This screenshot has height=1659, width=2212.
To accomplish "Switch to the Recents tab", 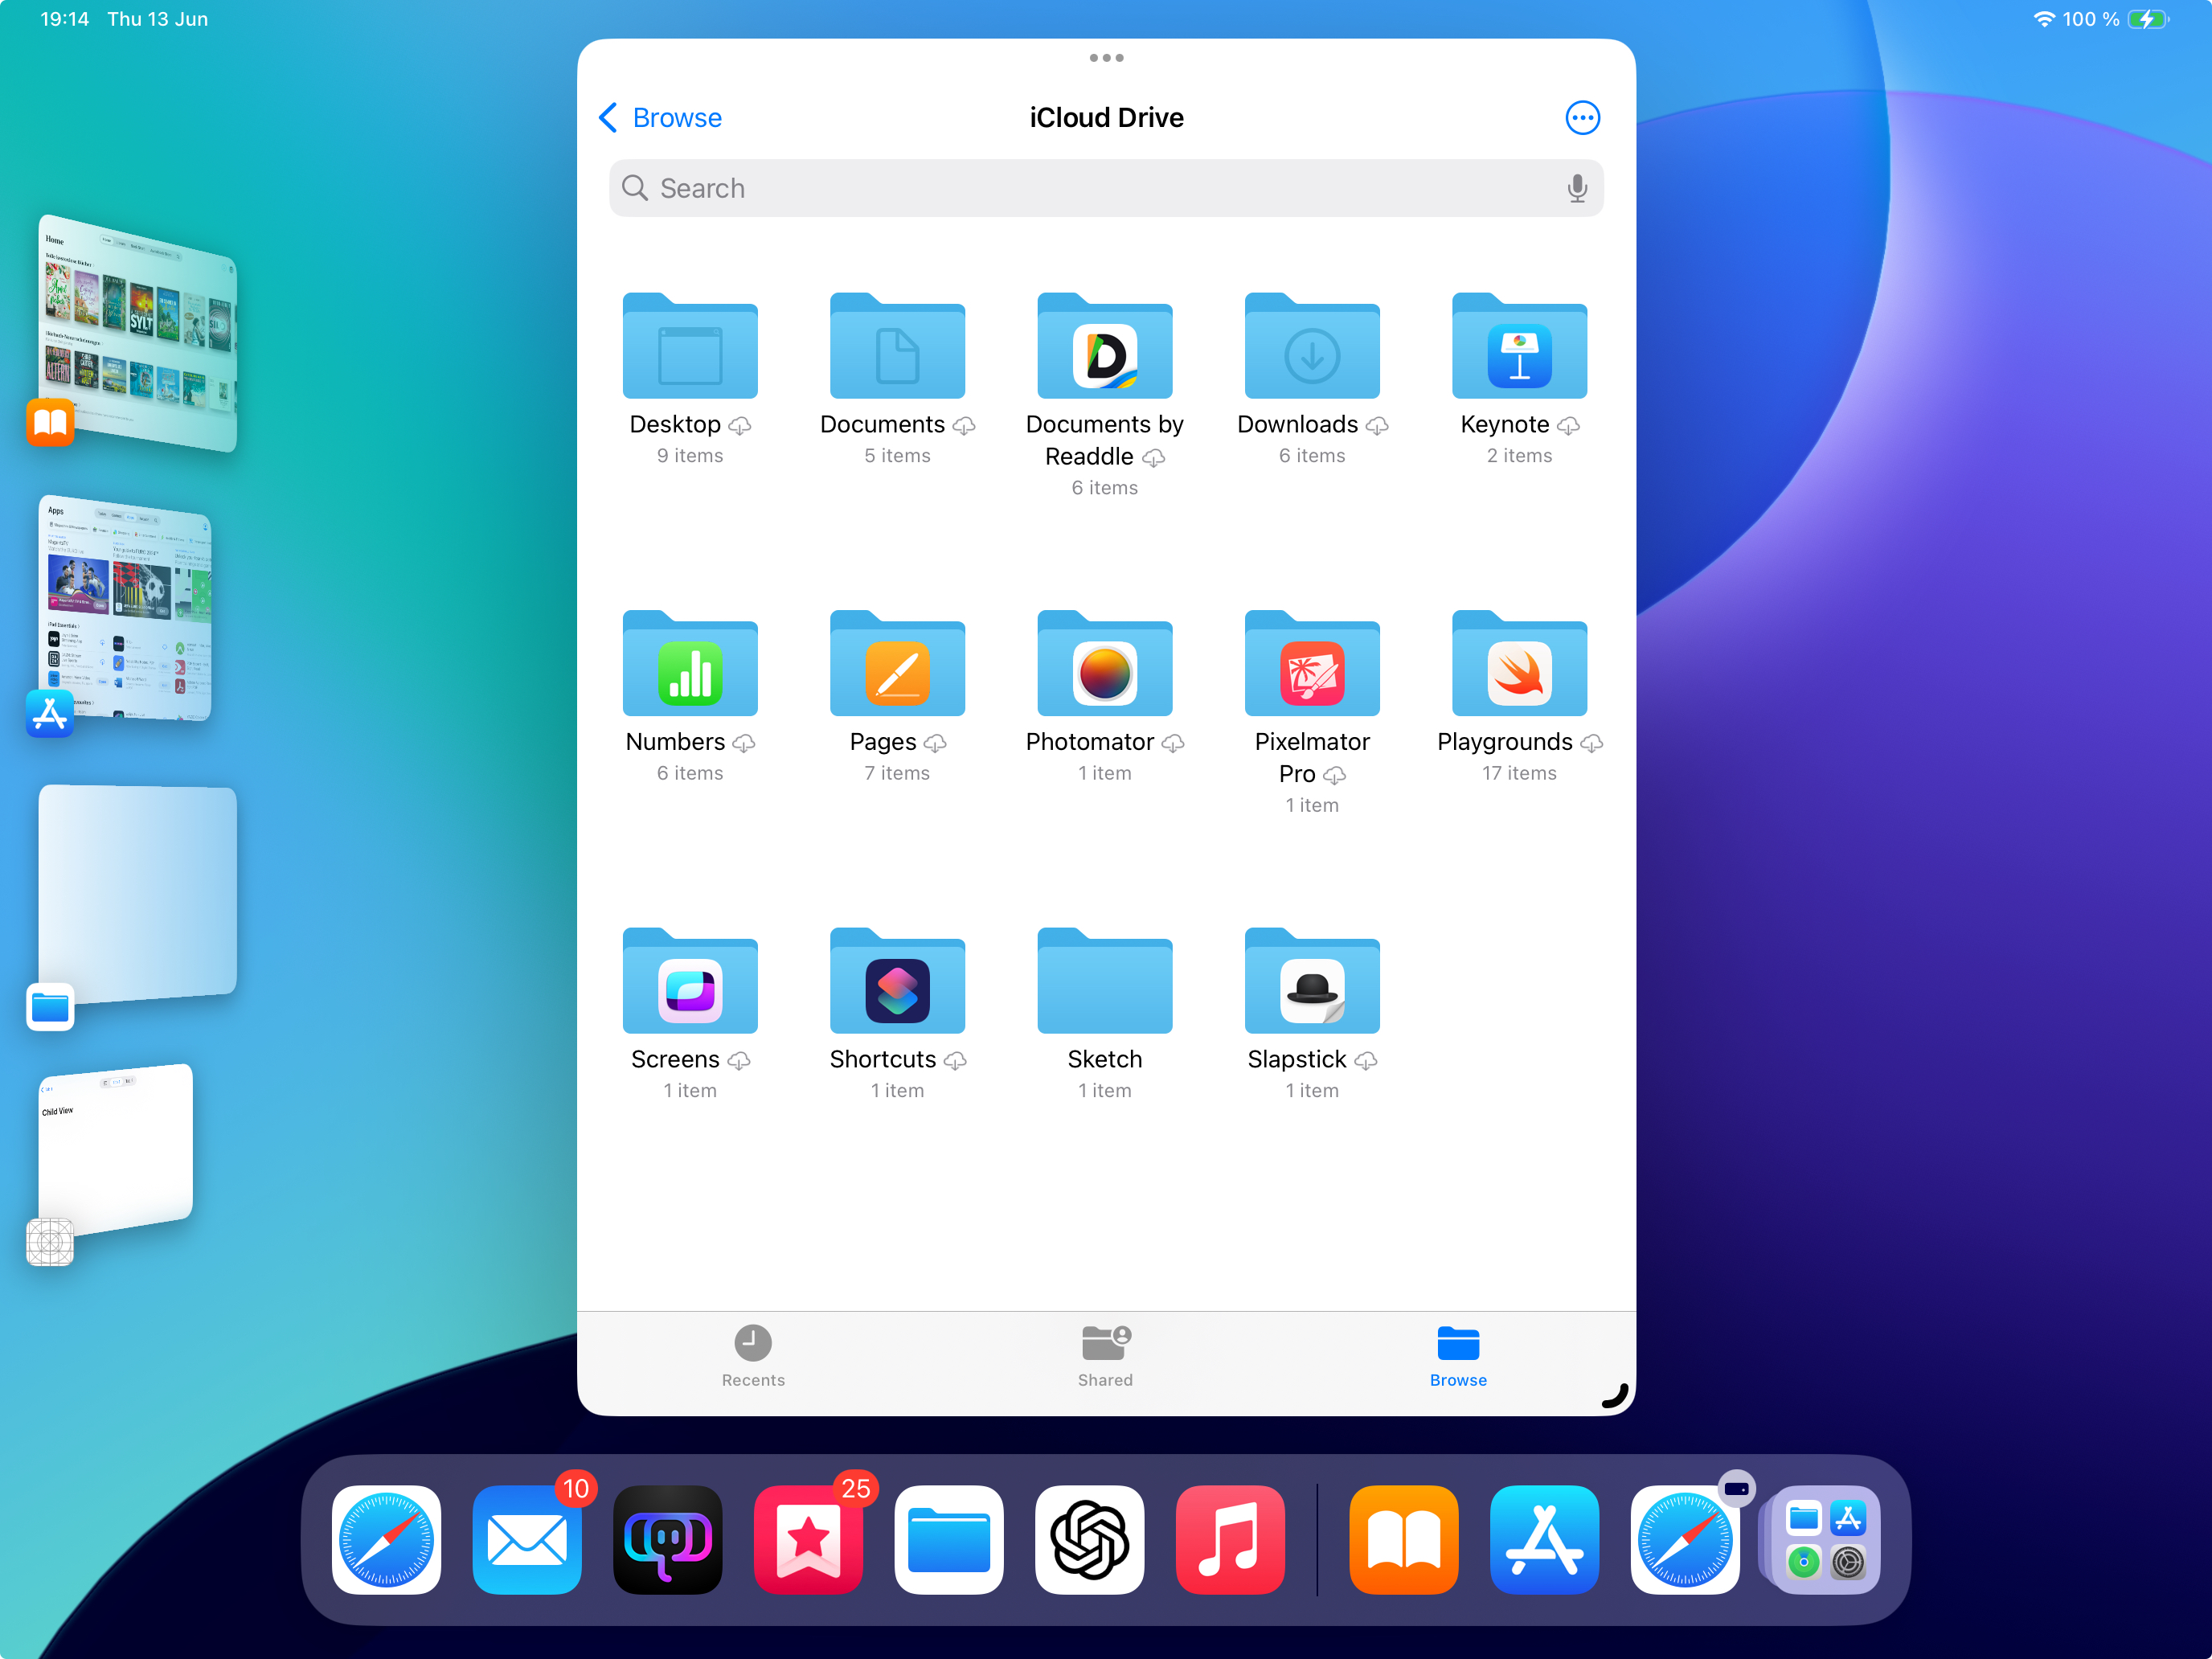I will click(x=753, y=1355).
